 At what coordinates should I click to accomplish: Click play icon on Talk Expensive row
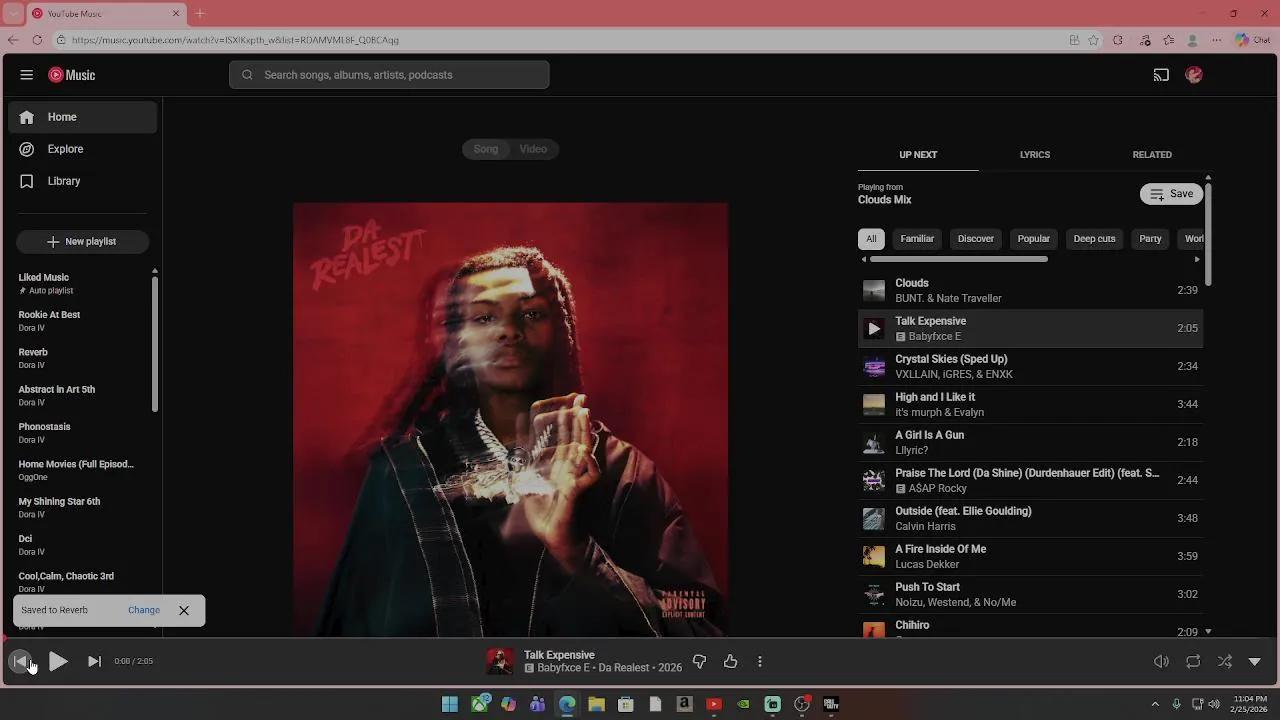tap(874, 328)
